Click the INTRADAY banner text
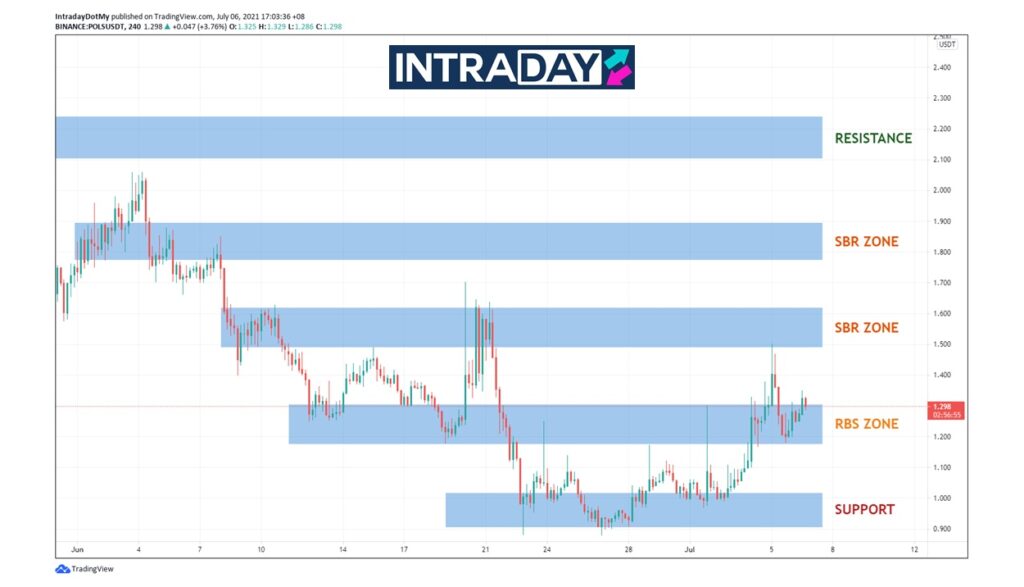This screenshot has width=1024, height=587. coord(496,67)
